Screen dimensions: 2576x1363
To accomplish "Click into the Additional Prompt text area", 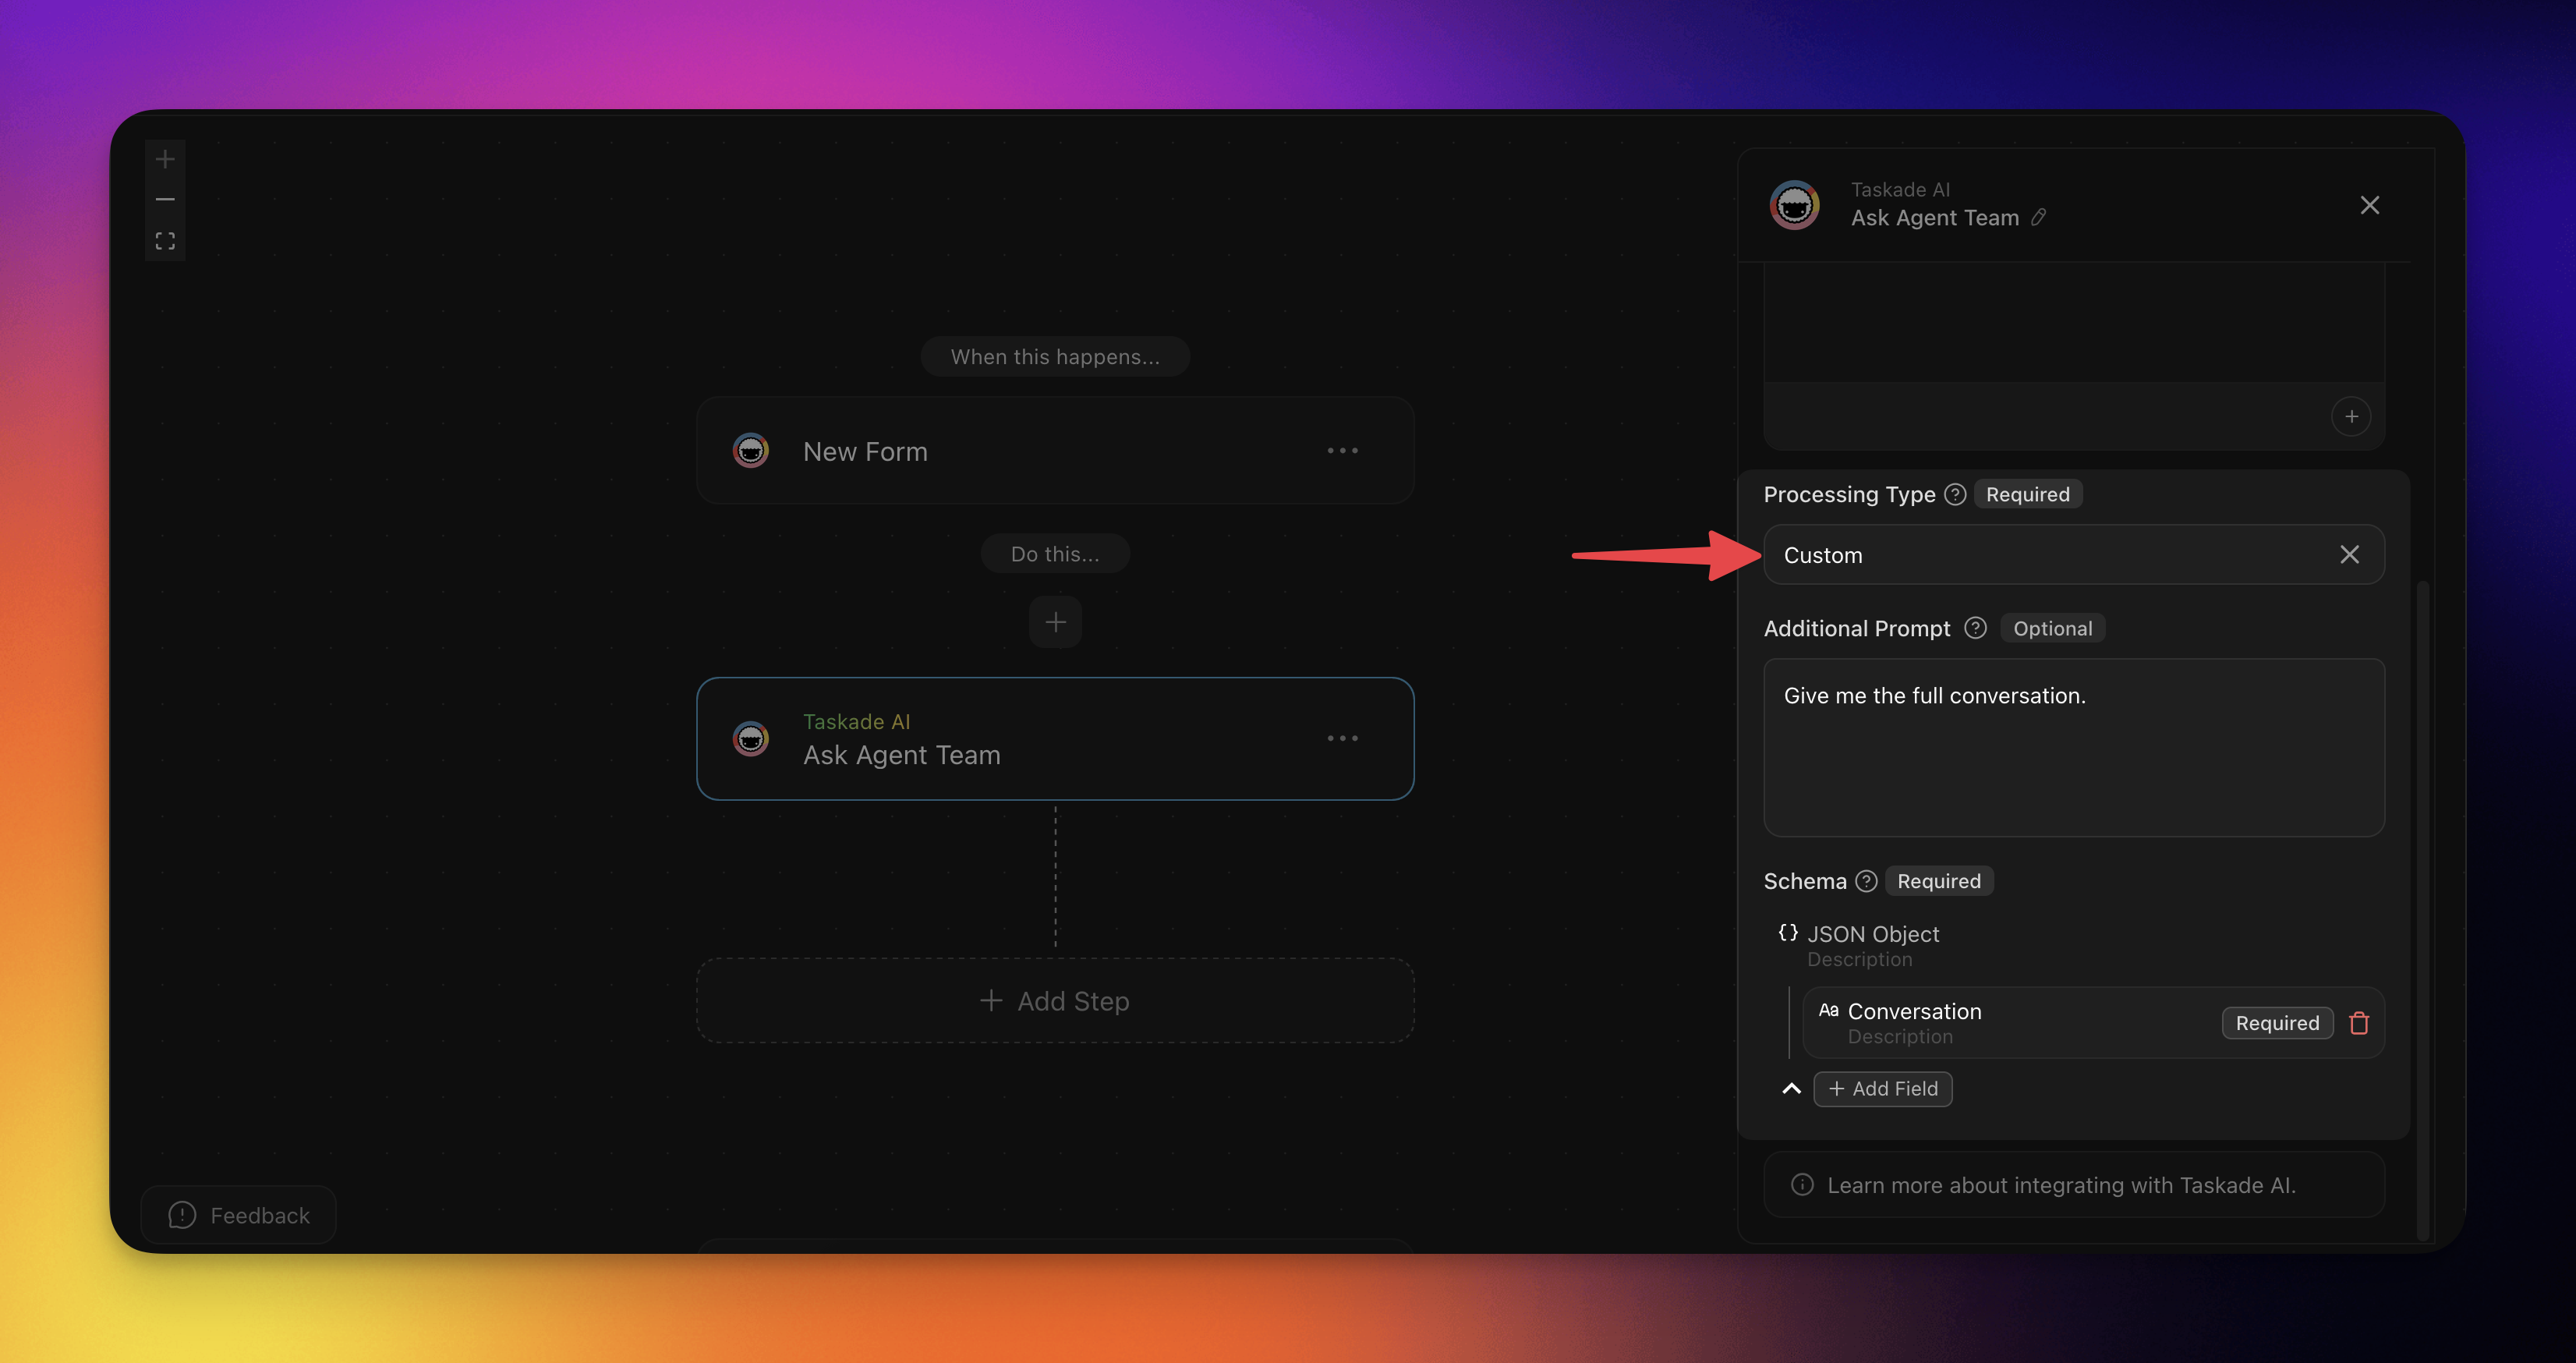I will 2073,760.
